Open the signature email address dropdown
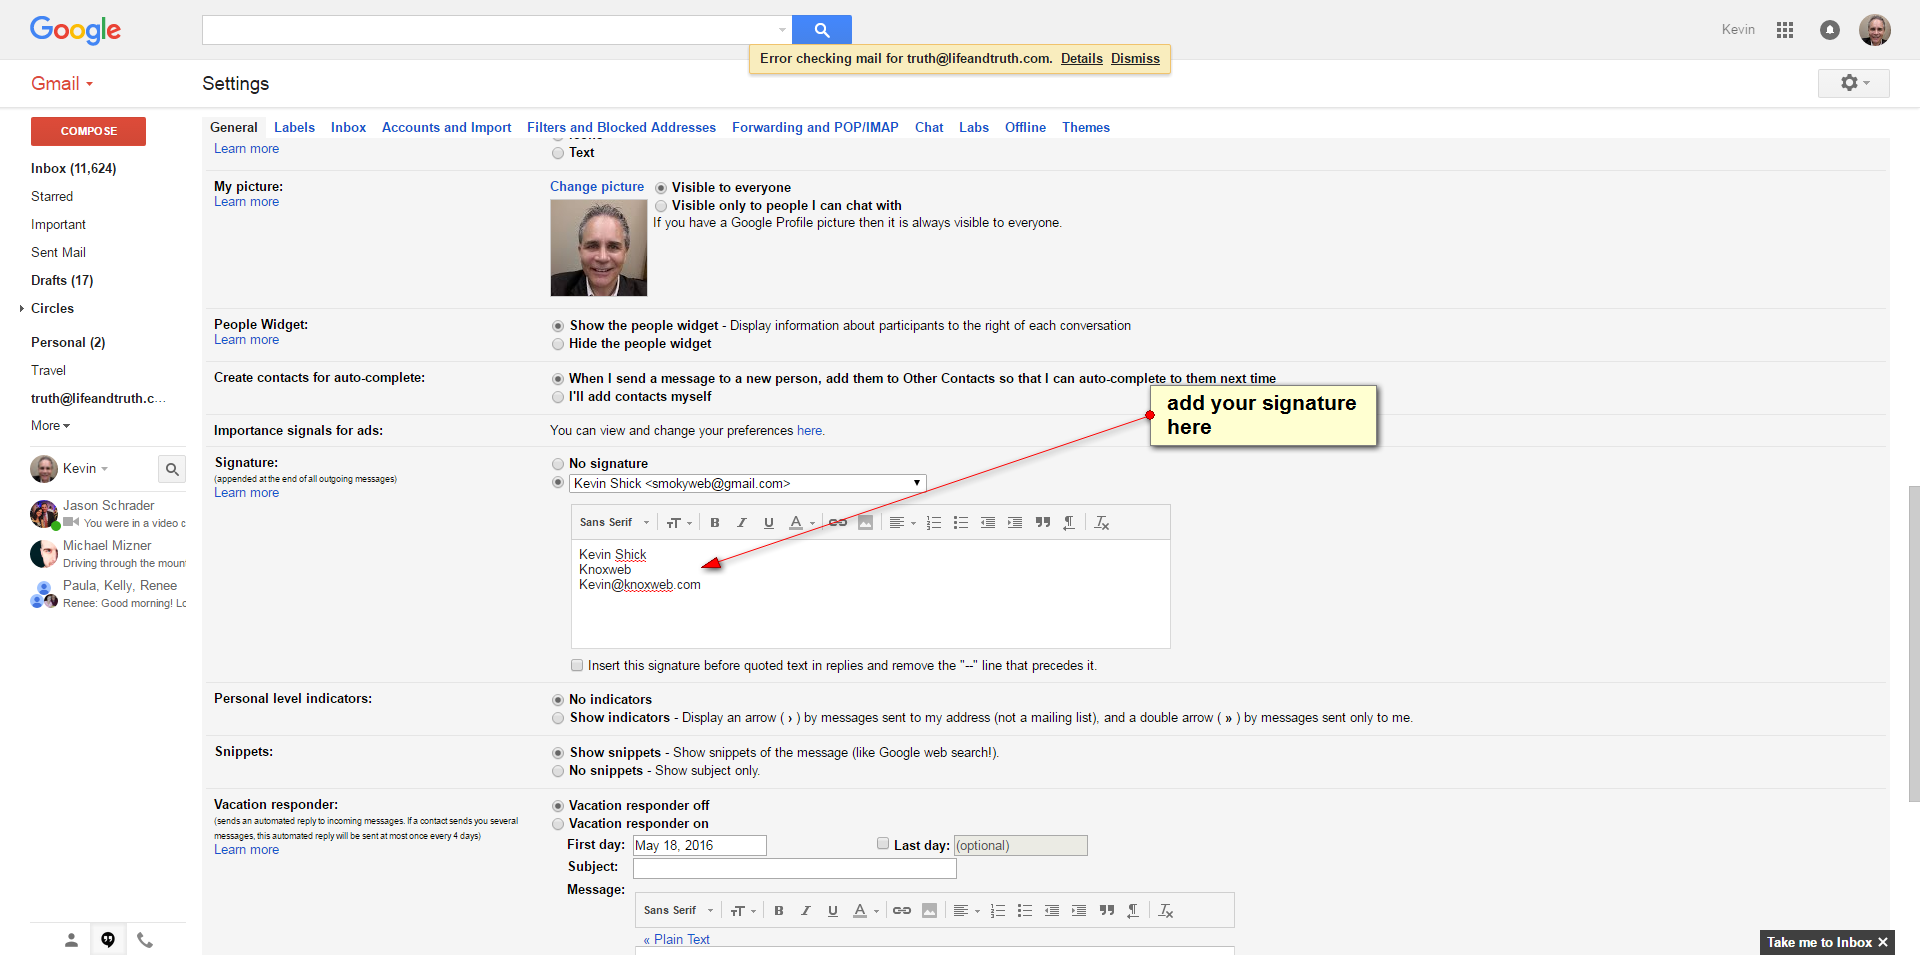Screen dimensions: 1920x955 748,484
